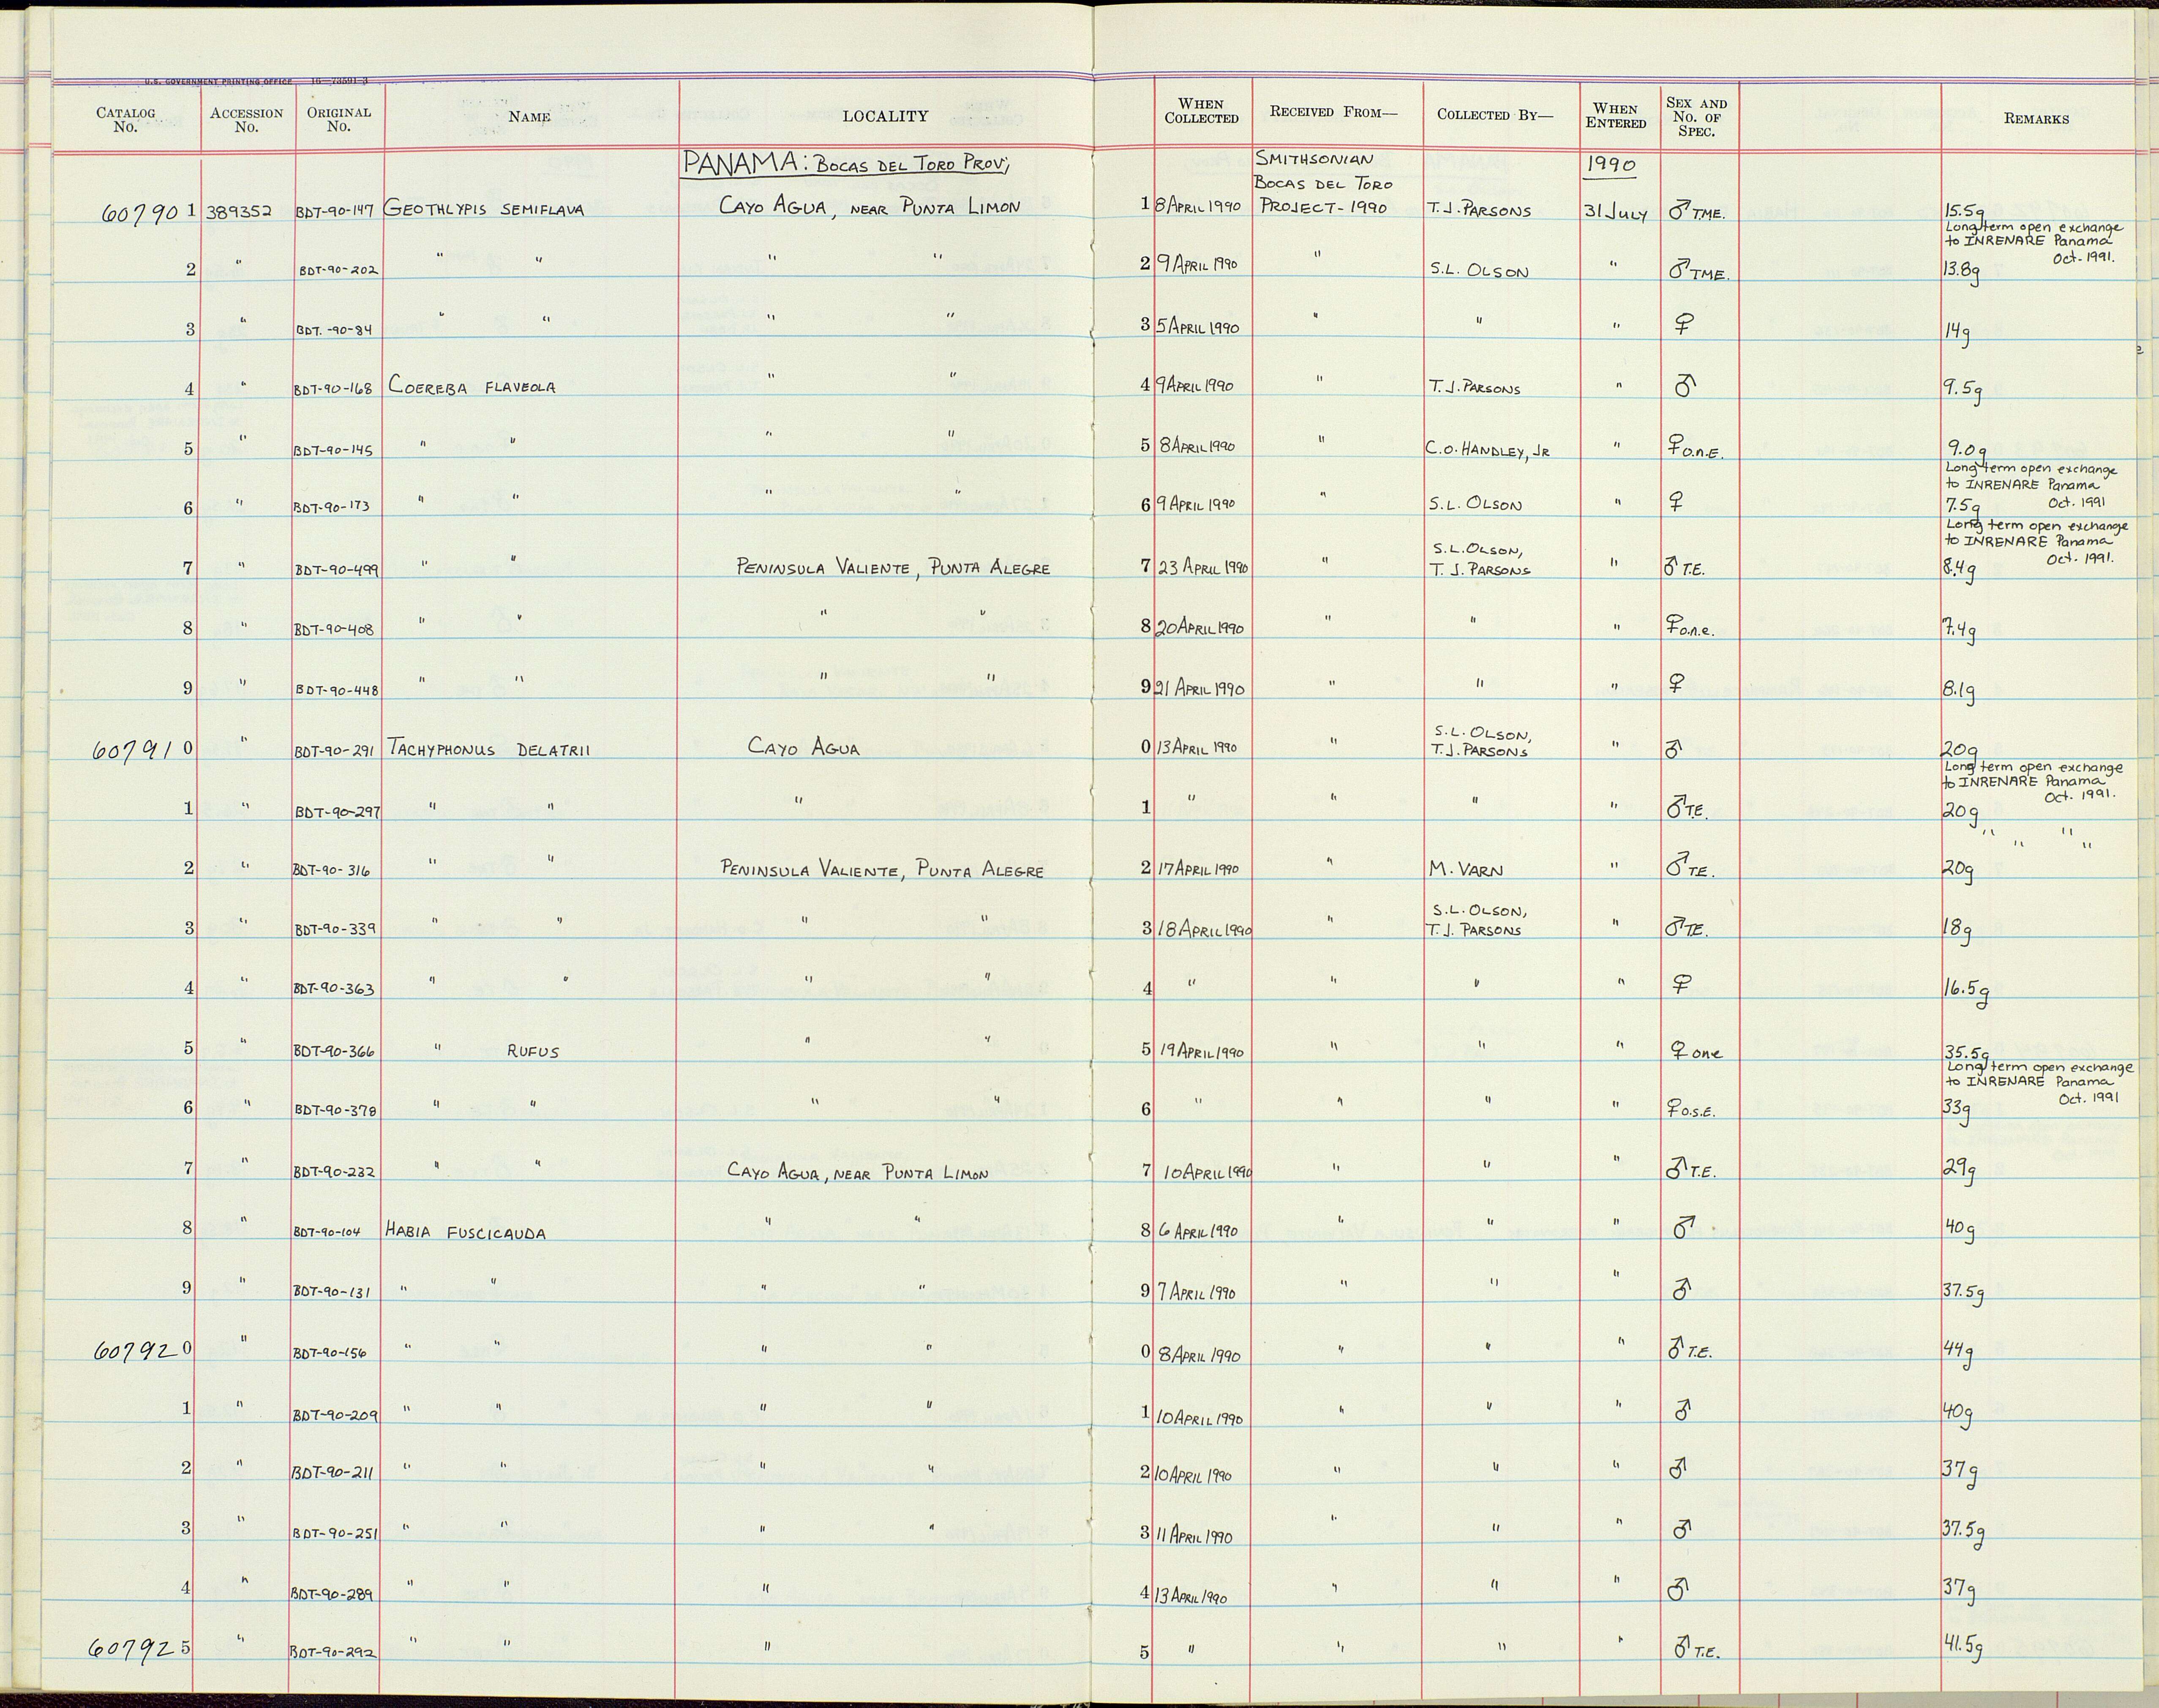The height and width of the screenshot is (1708, 2159).
Task: Click collector name C. O. Handley, Jr
Action: (x=1488, y=451)
